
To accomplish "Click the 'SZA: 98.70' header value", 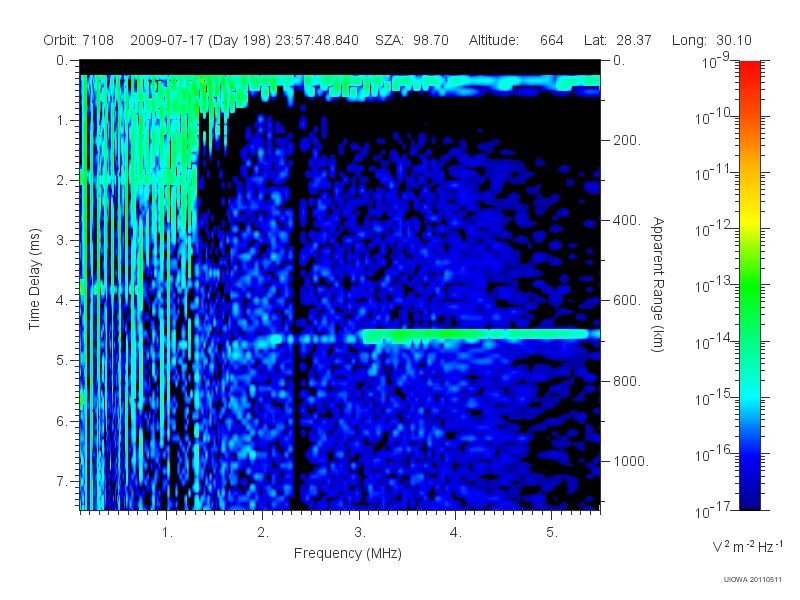I will (412, 40).
